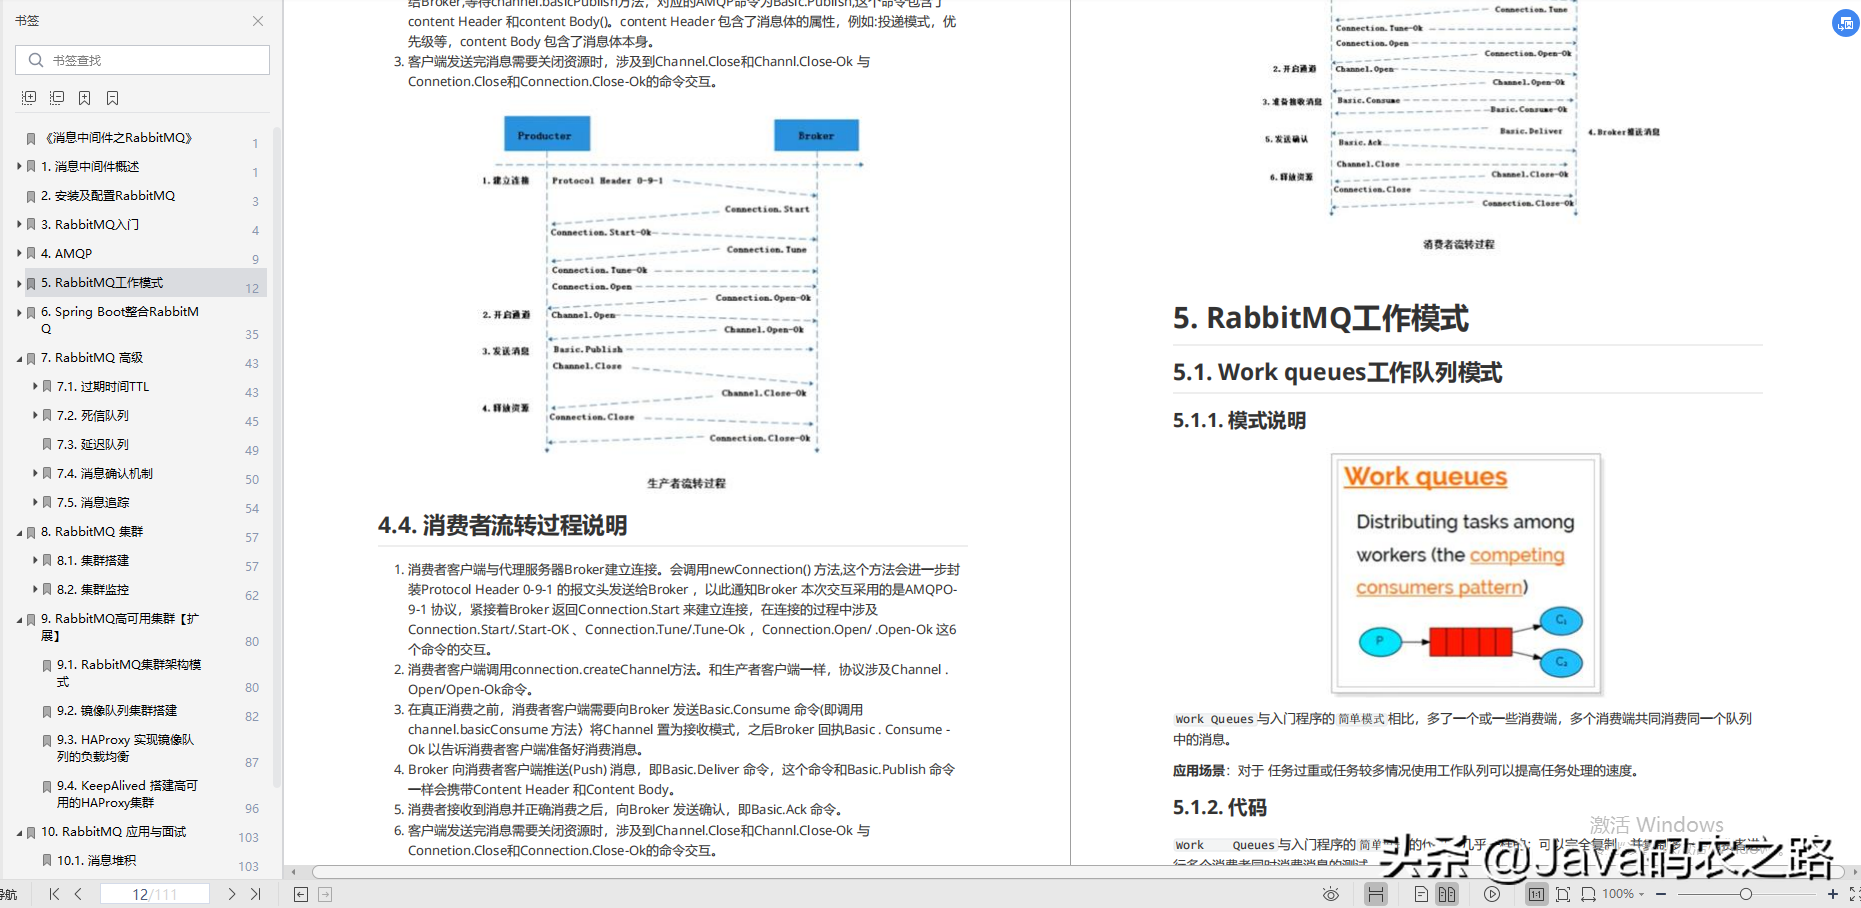Open bookmark '2. 安装及配置RabbitMQ'

tap(108, 196)
